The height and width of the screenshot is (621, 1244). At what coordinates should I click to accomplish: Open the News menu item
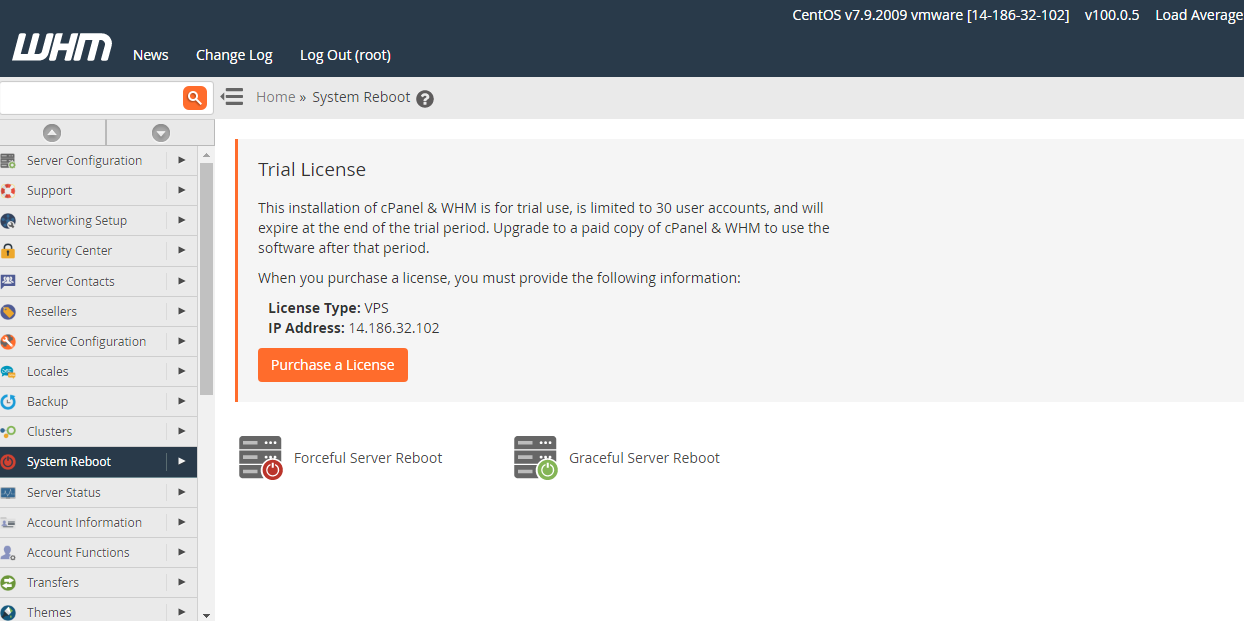151,55
